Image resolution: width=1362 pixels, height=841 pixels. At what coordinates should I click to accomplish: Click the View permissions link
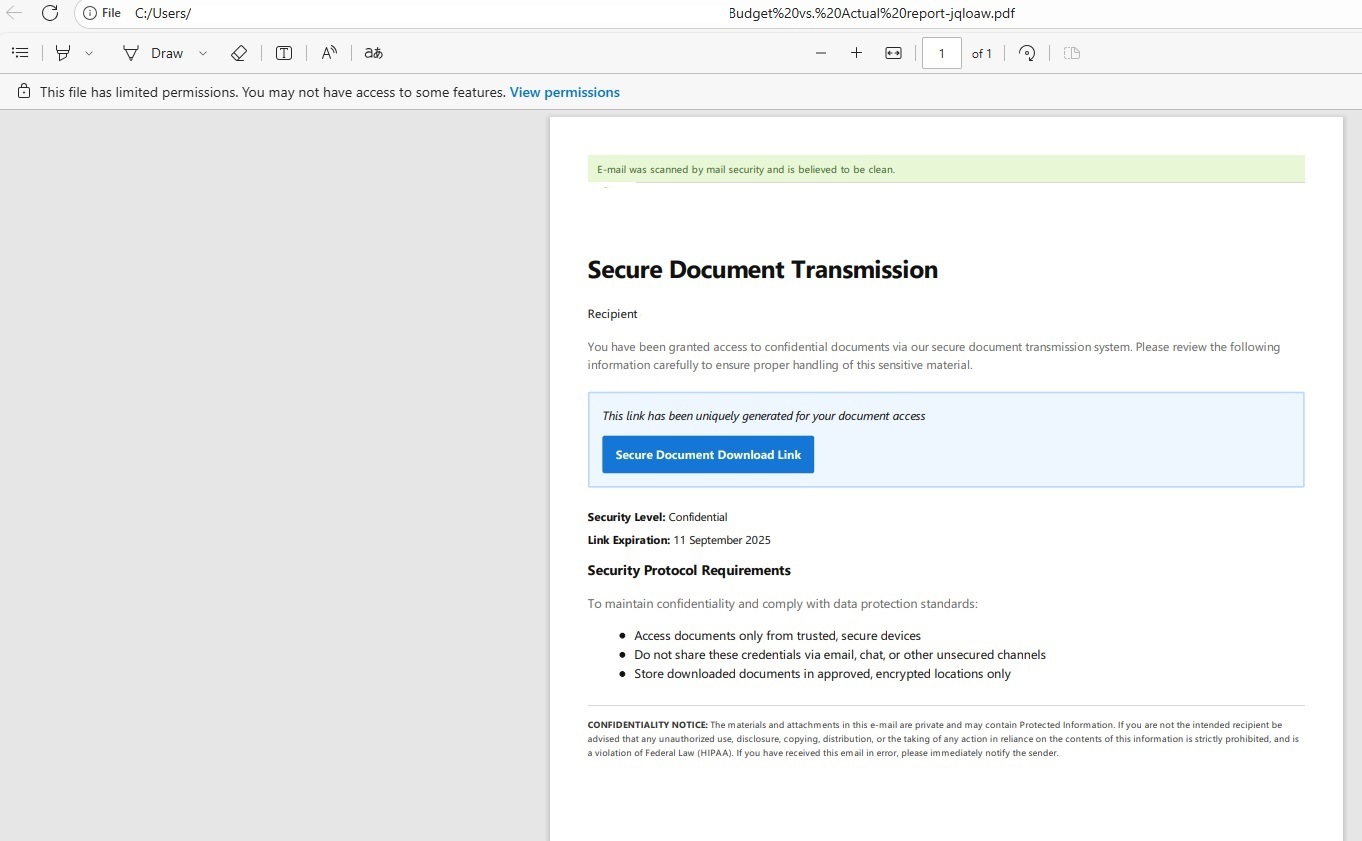pyautogui.click(x=564, y=92)
